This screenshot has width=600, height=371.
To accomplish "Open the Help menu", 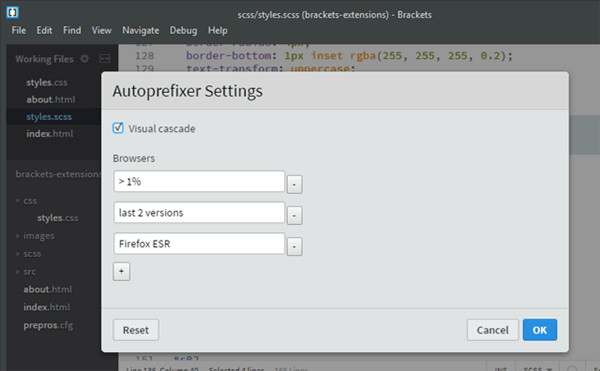I will point(217,30).
